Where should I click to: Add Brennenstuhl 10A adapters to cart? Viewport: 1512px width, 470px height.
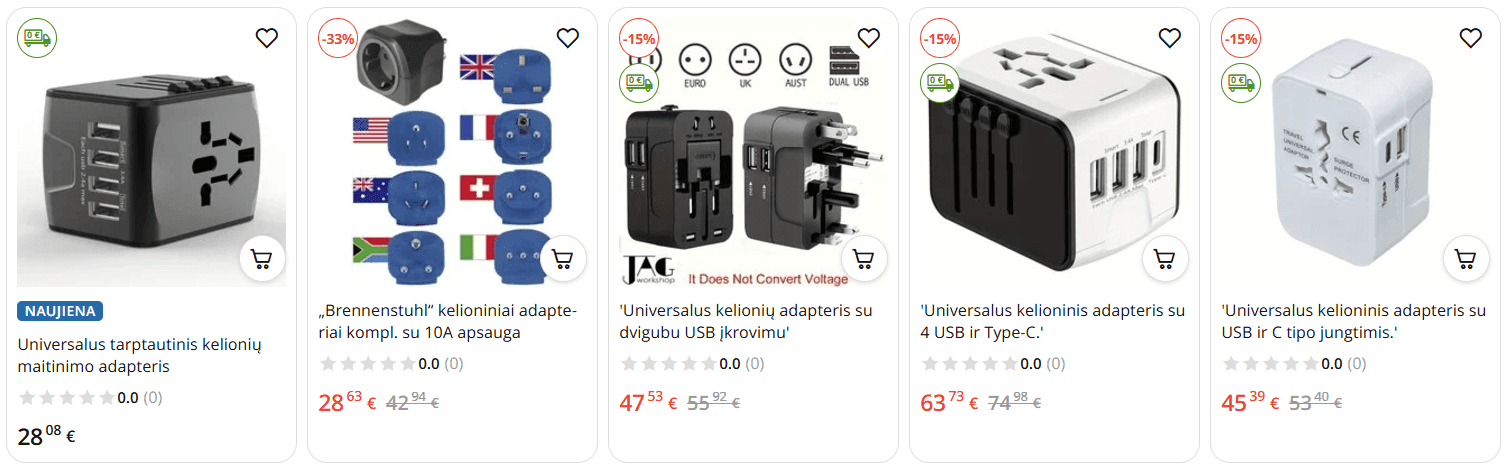click(x=563, y=259)
